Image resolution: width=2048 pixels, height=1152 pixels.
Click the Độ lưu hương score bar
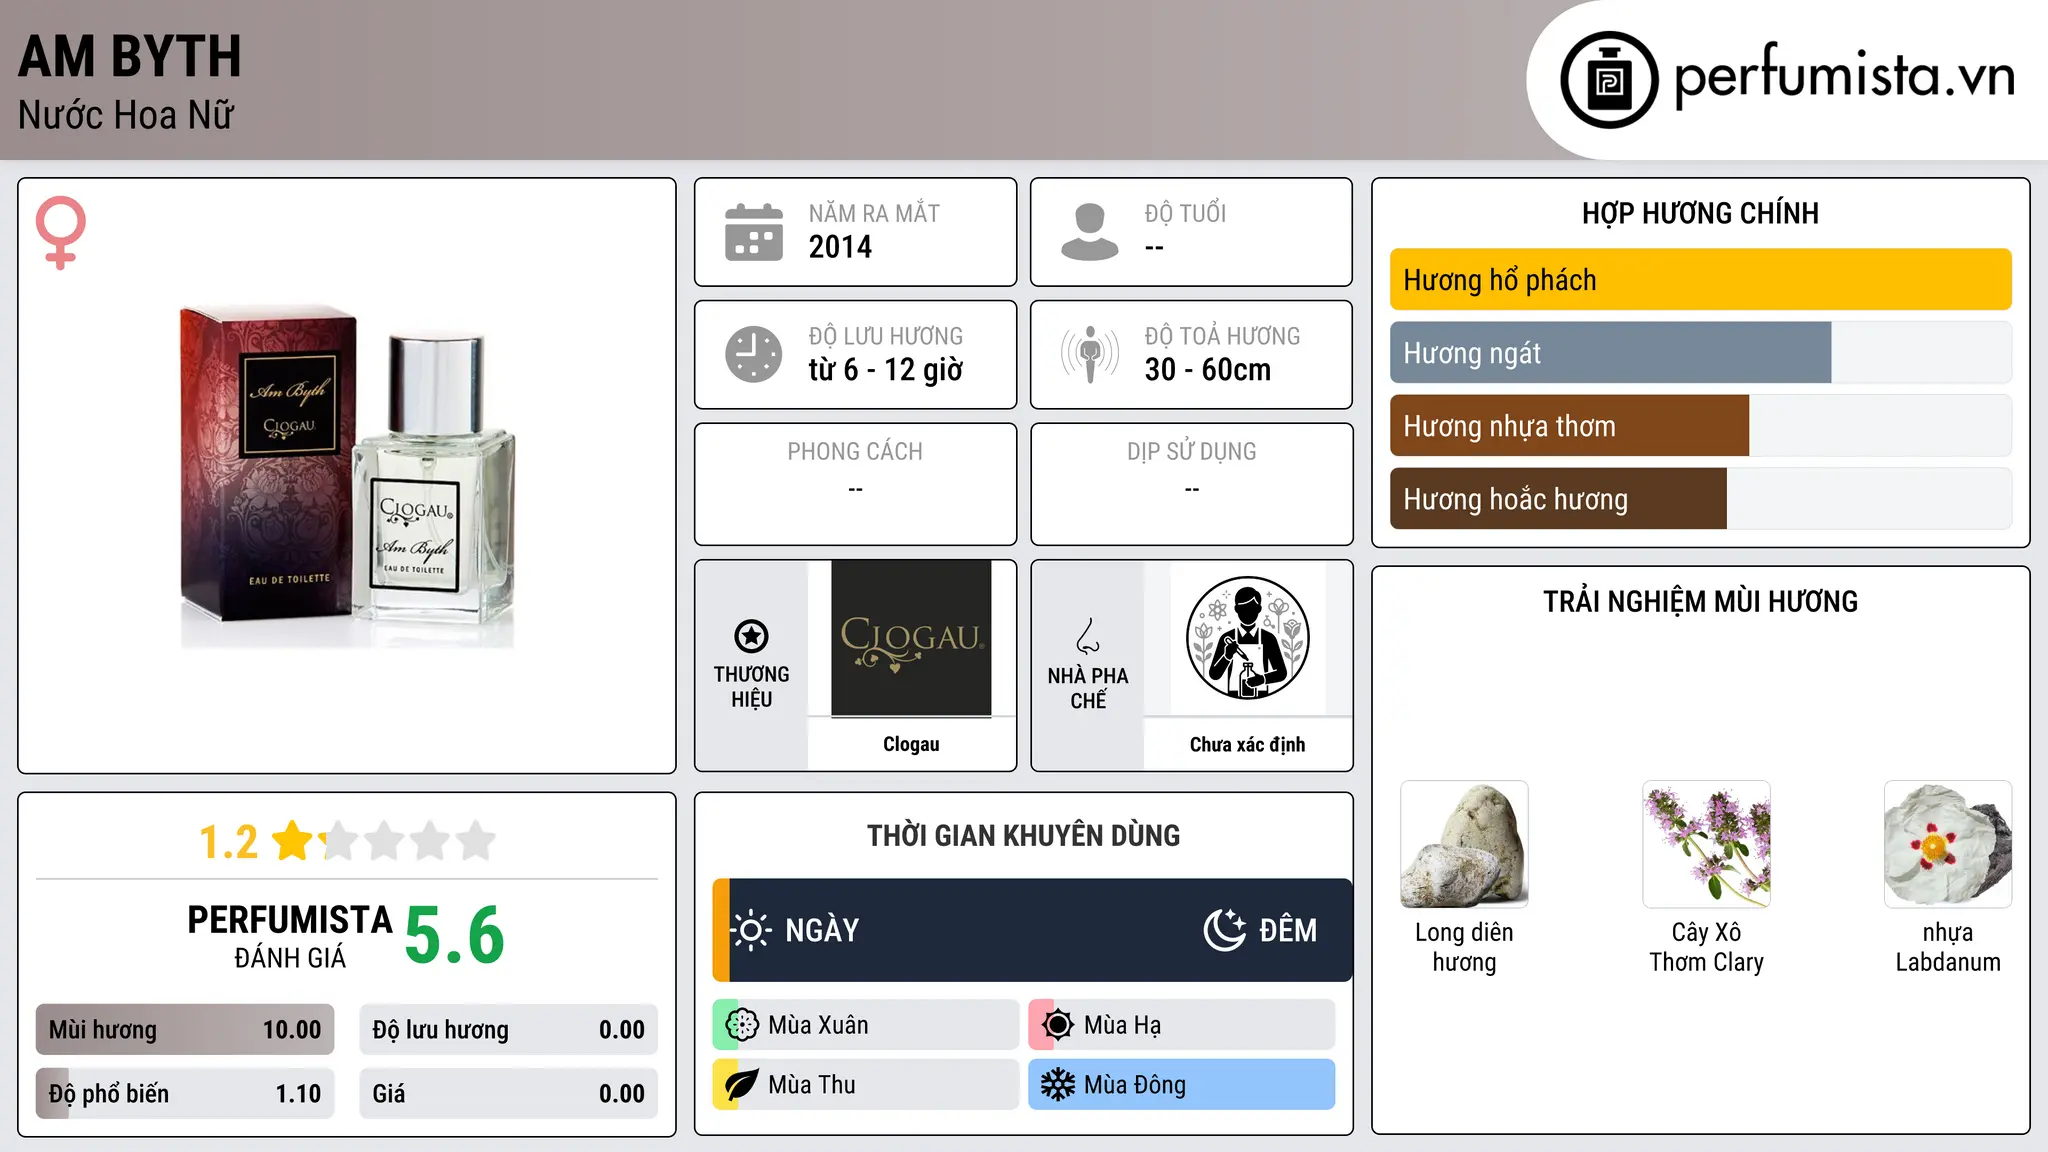508,1030
